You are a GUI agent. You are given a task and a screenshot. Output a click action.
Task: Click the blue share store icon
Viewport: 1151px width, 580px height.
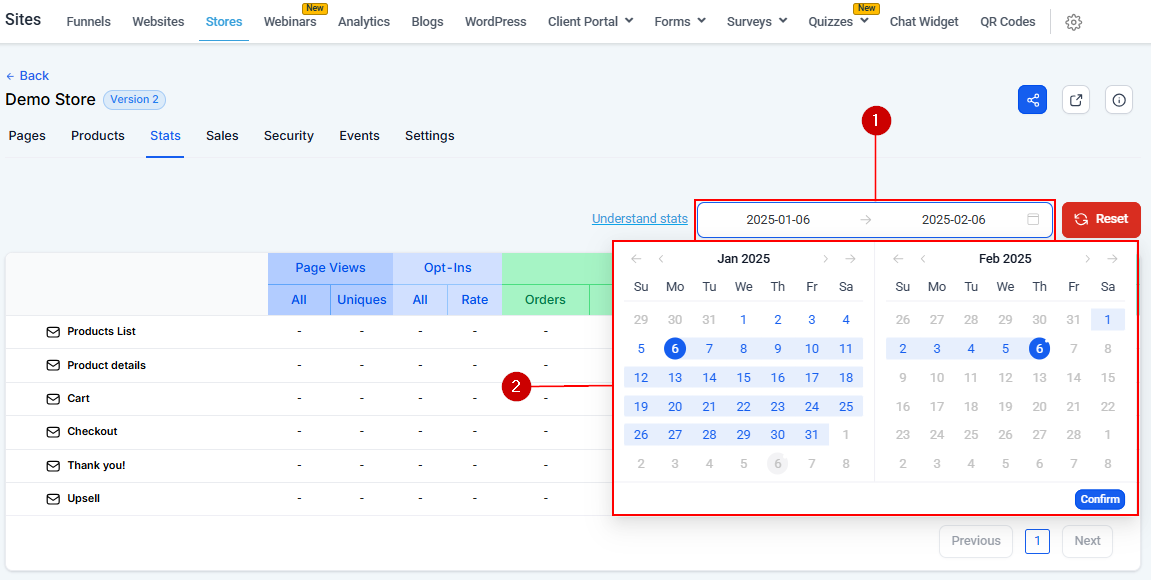click(x=1032, y=100)
